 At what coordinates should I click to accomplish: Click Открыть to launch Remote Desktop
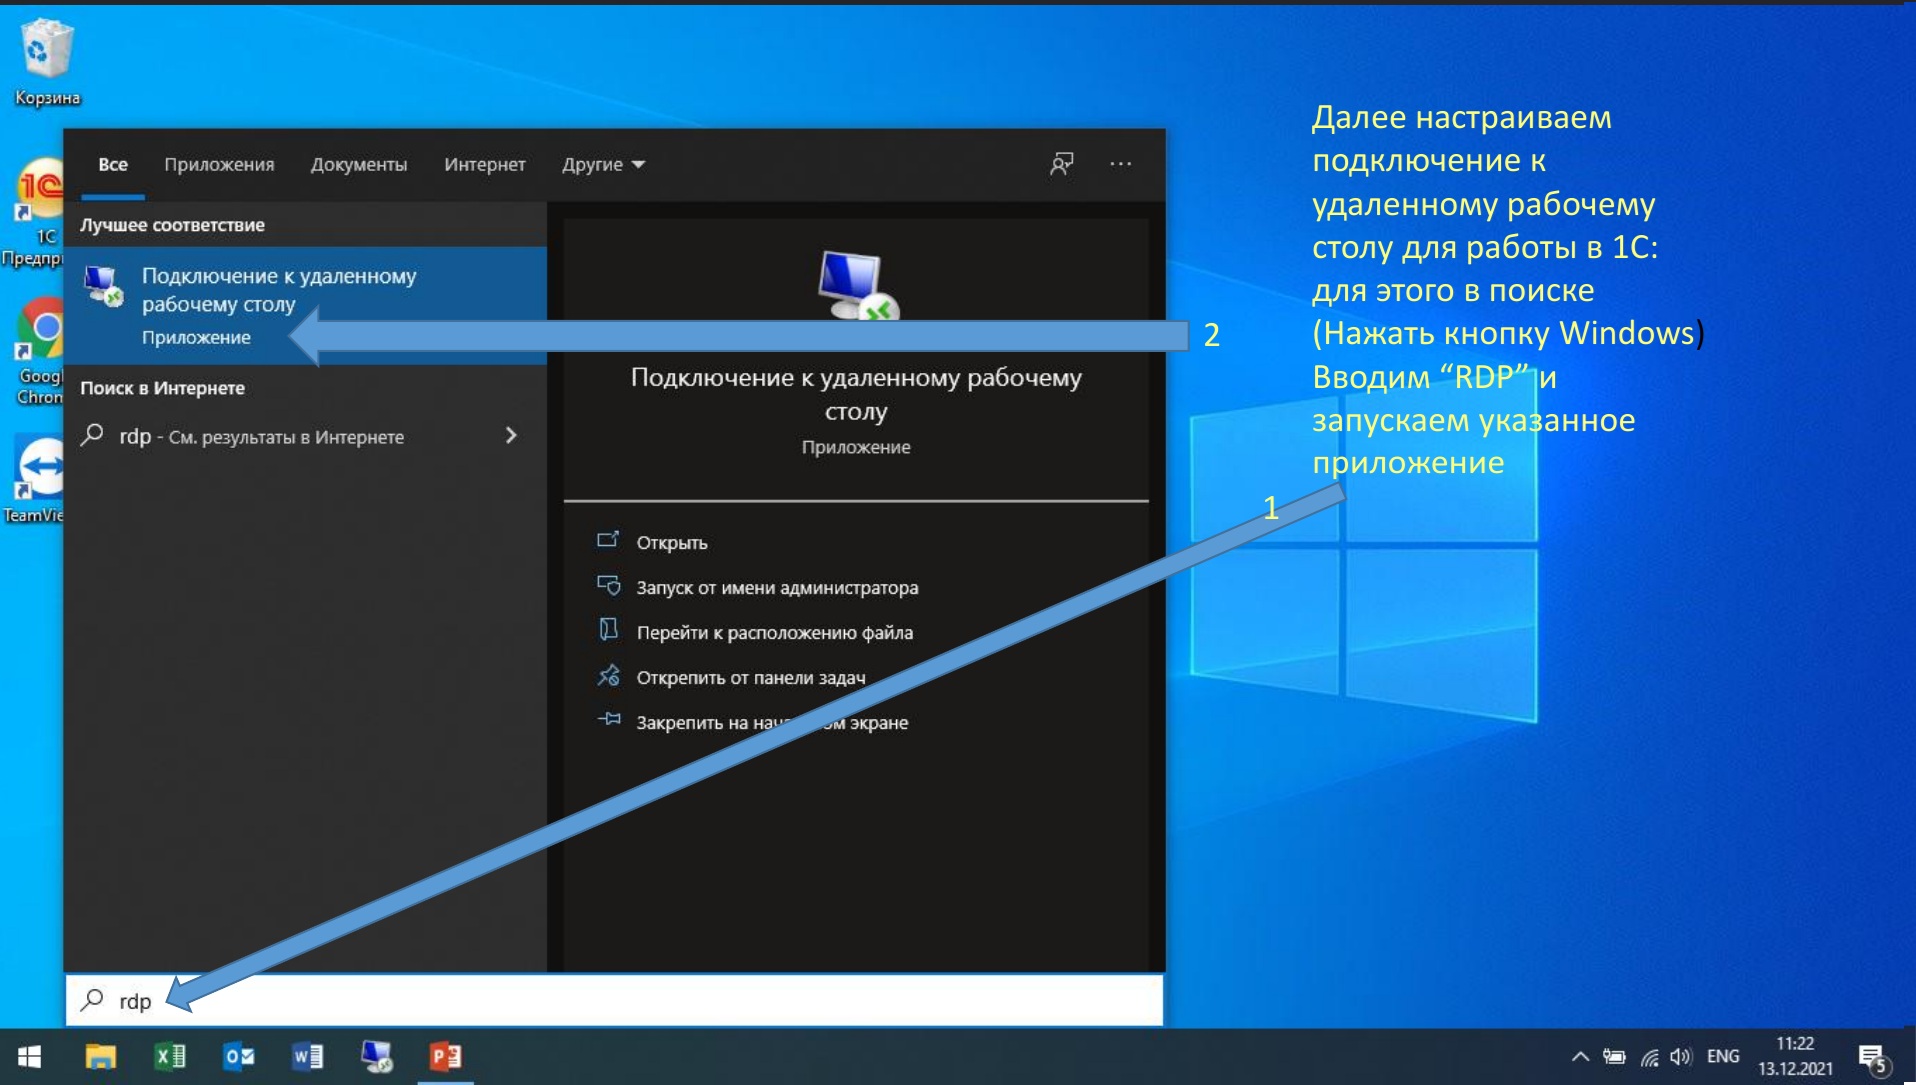671,542
